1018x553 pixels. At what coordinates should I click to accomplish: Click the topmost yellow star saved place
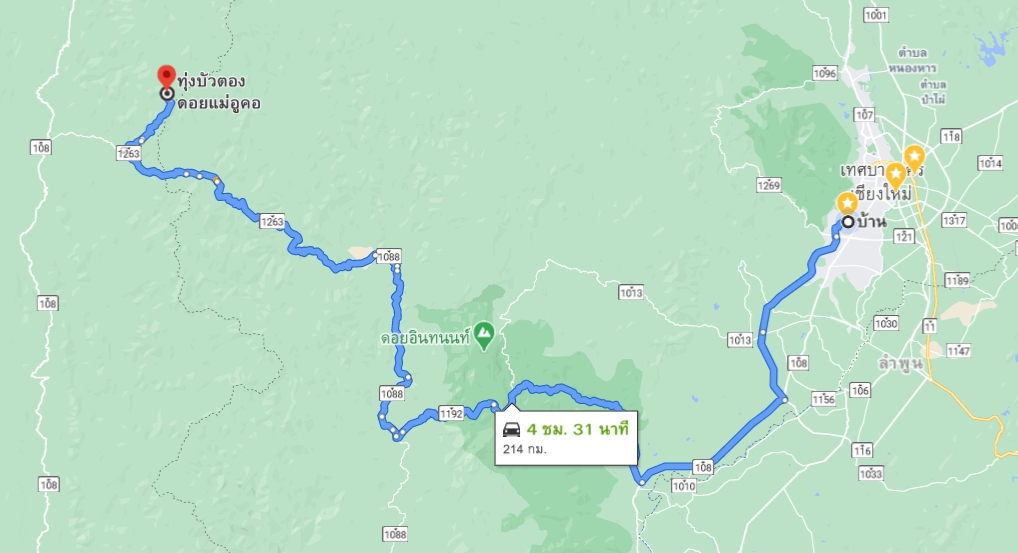(915, 157)
